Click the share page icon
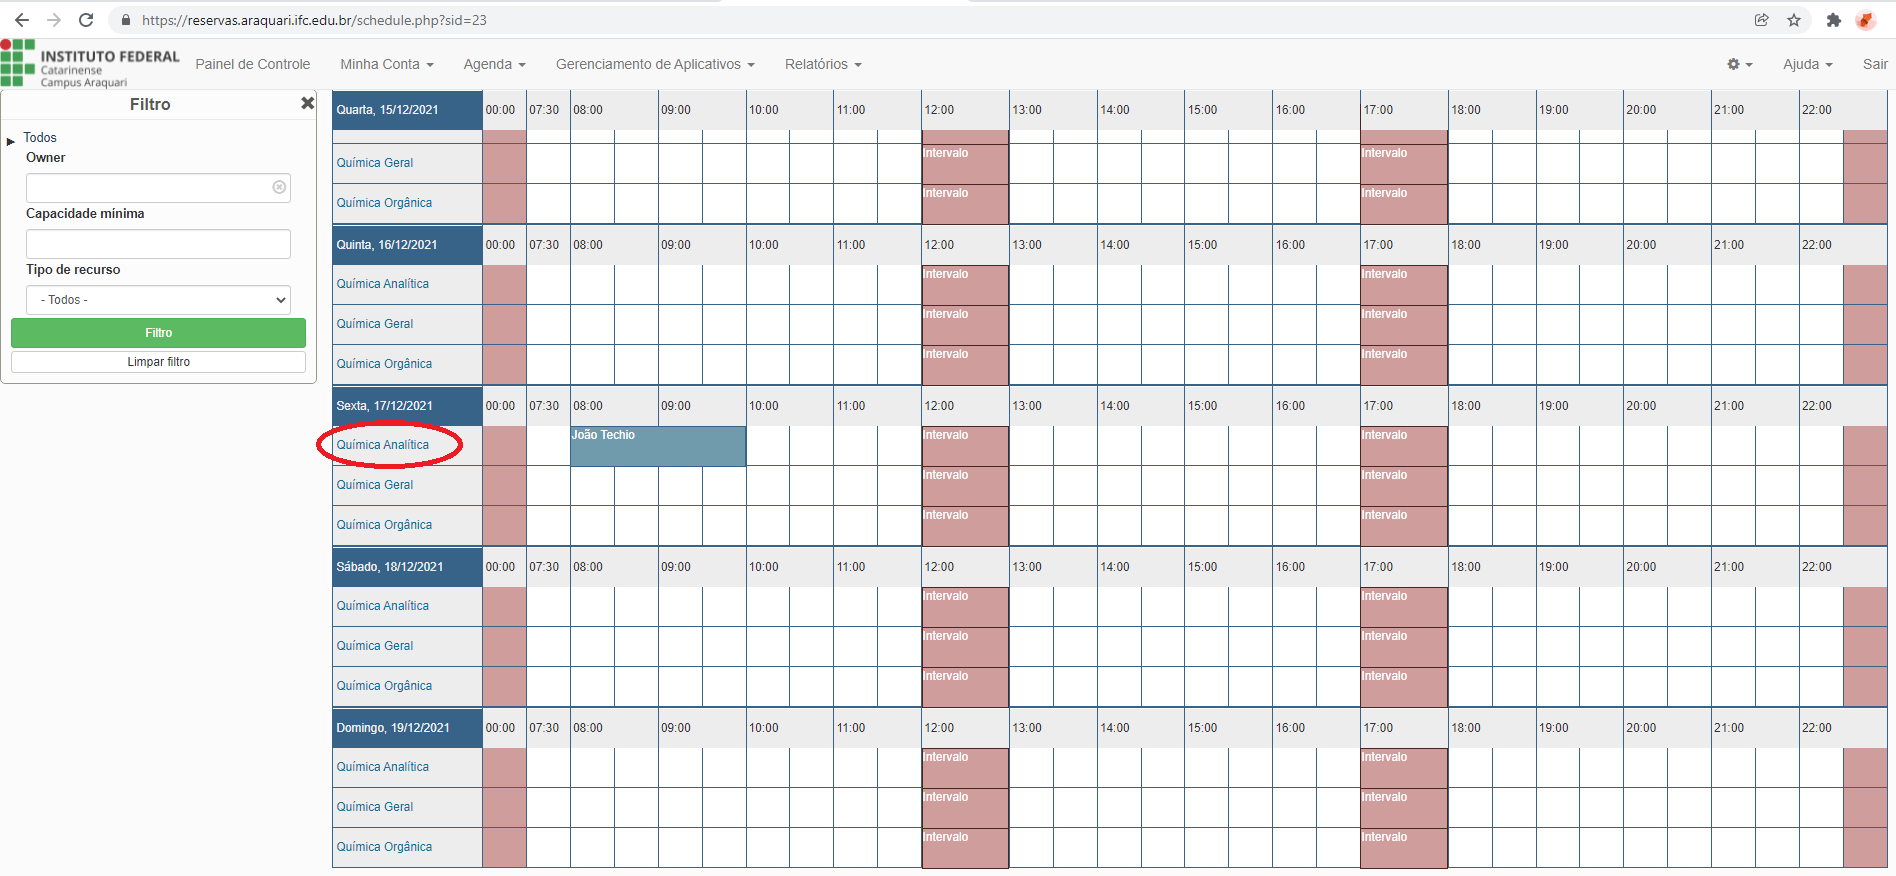This screenshot has width=1896, height=876. pyautogui.click(x=1762, y=20)
